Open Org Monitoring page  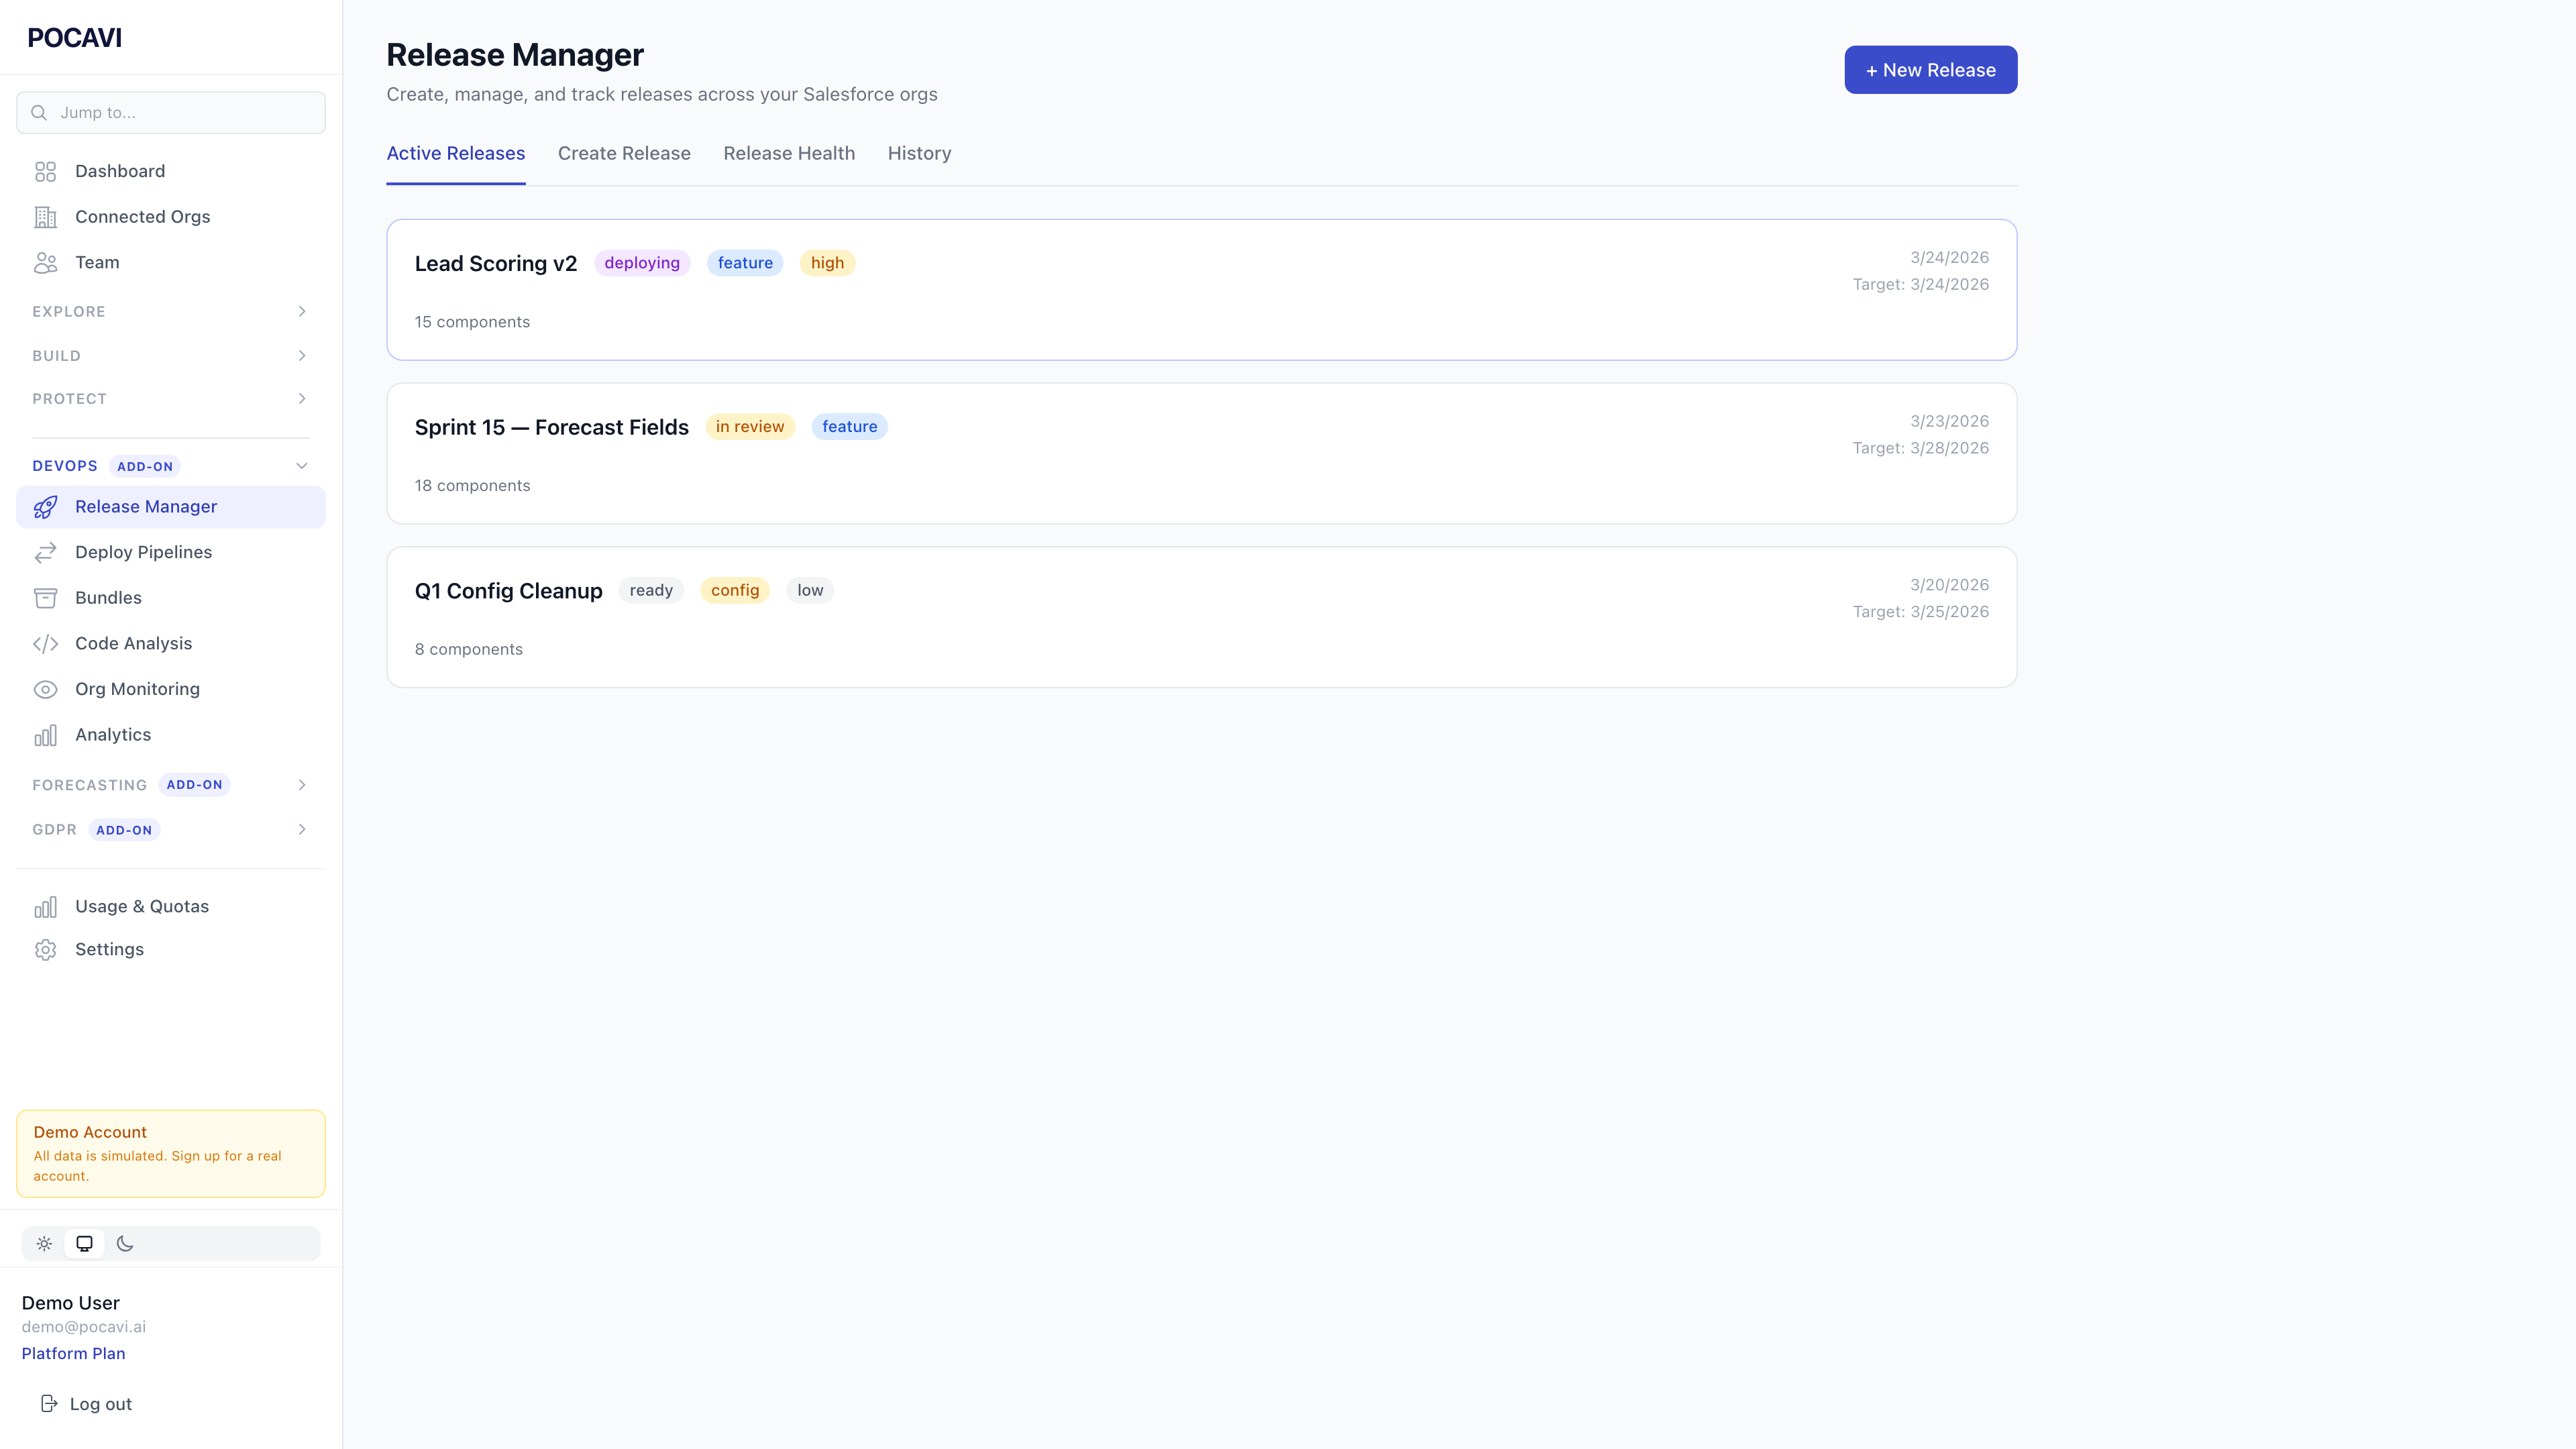point(171,690)
